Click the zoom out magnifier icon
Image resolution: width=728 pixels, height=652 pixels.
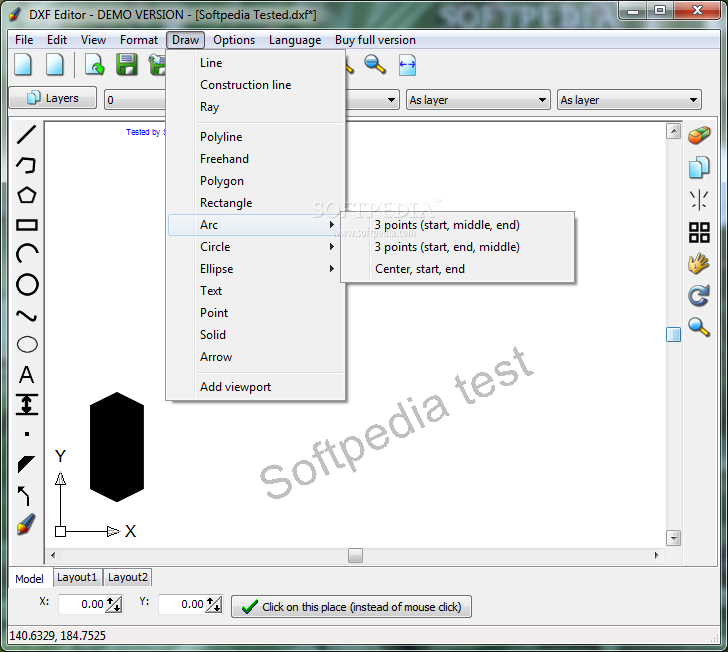point(375,65)
